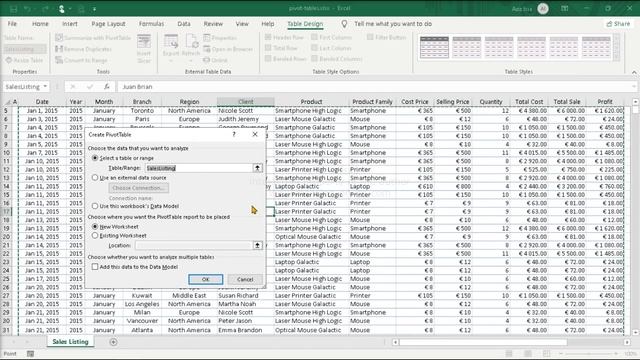Screen dimensions: 640x360
Task: Open the Home tab
Action: click(40, 24)
